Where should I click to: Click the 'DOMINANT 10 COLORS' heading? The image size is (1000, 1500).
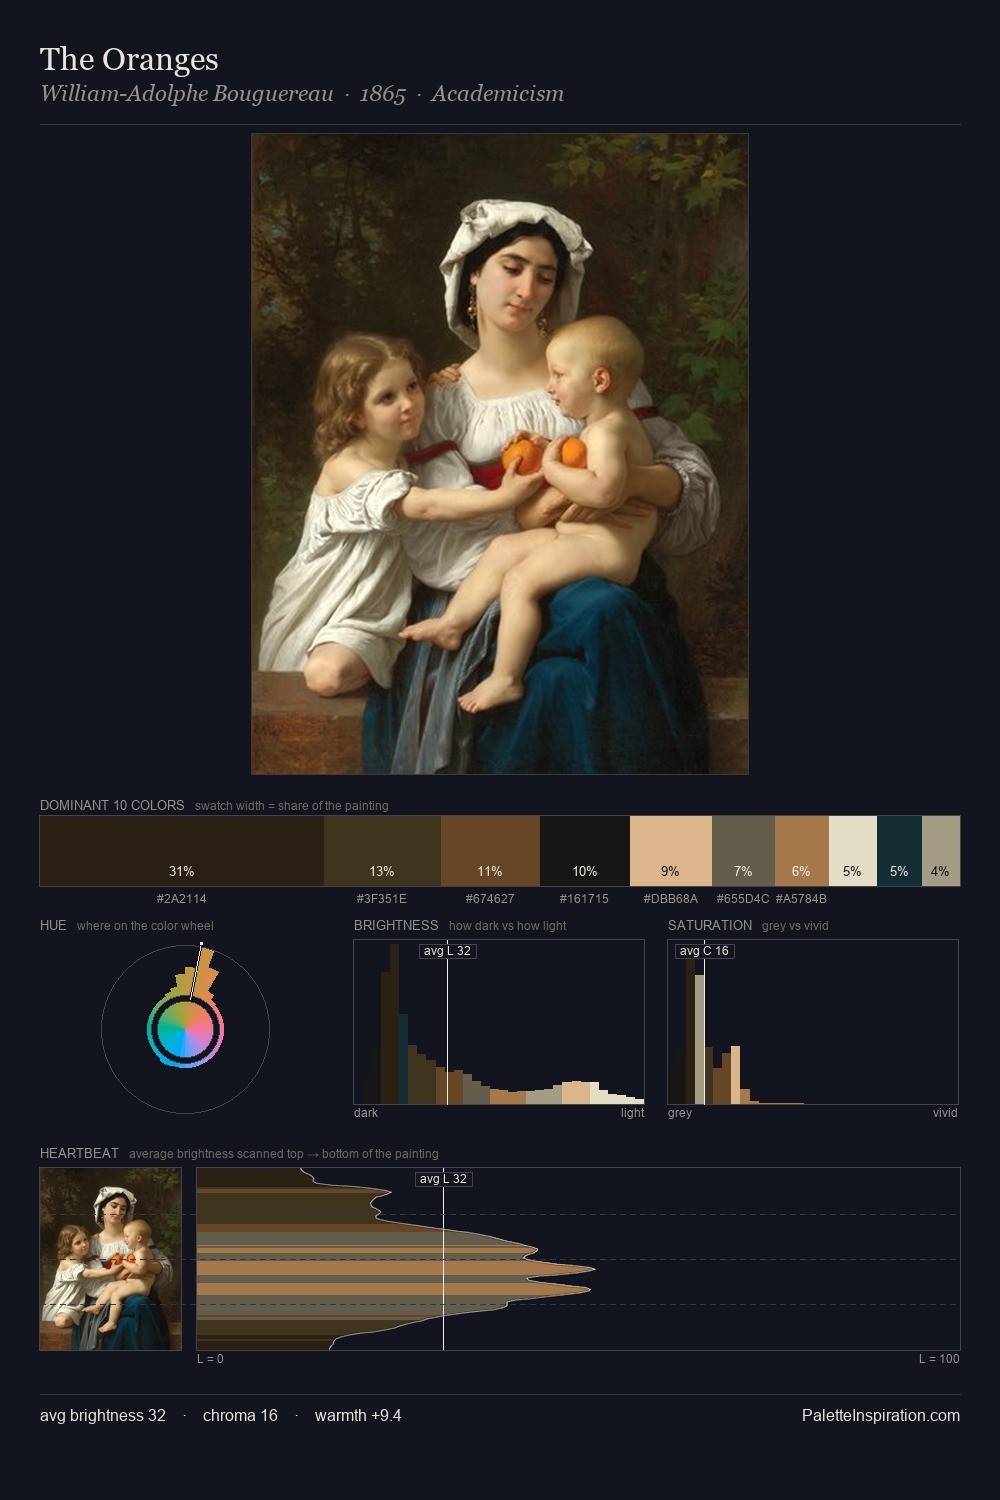[112, 805]
